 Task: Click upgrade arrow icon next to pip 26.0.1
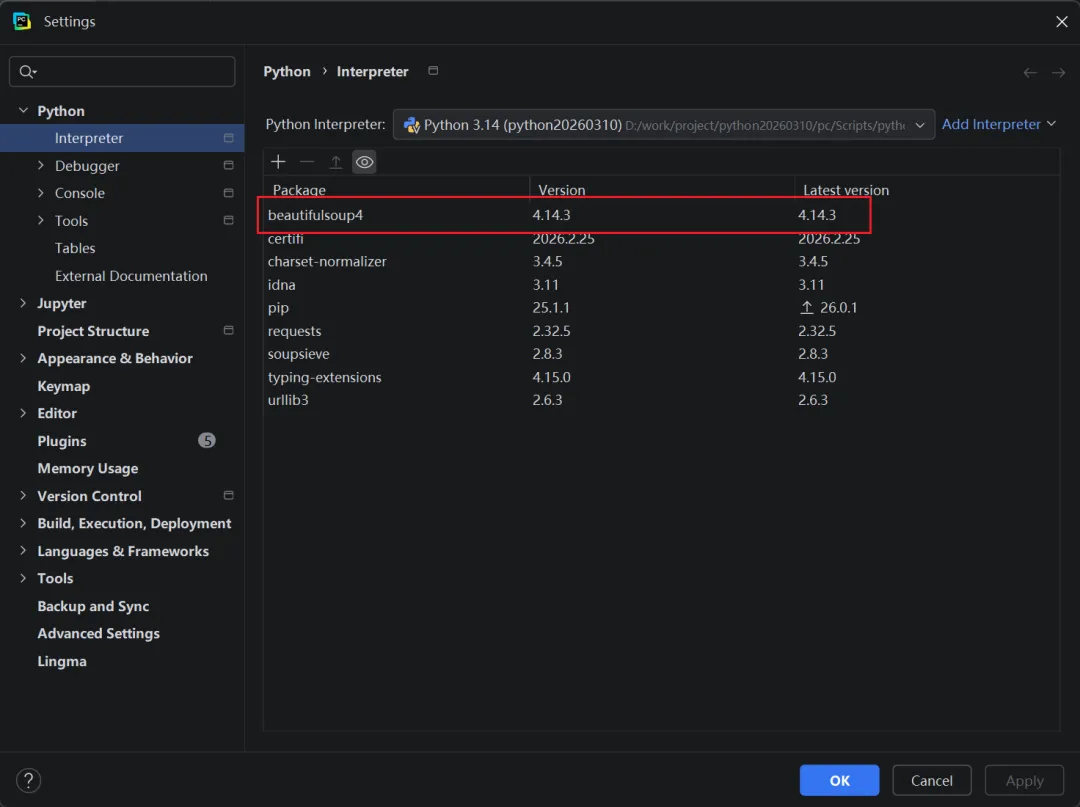(x=807, y=308)
